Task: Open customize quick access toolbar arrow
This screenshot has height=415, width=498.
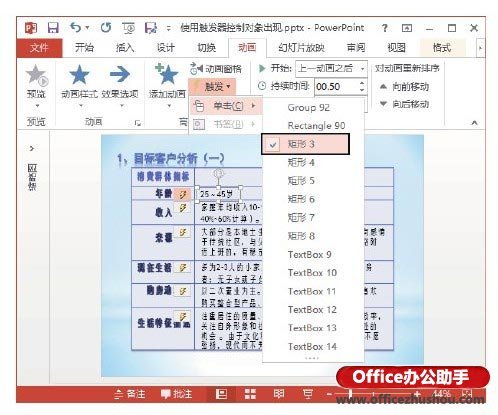Action: pyautogui.click(x=169, y=28)
